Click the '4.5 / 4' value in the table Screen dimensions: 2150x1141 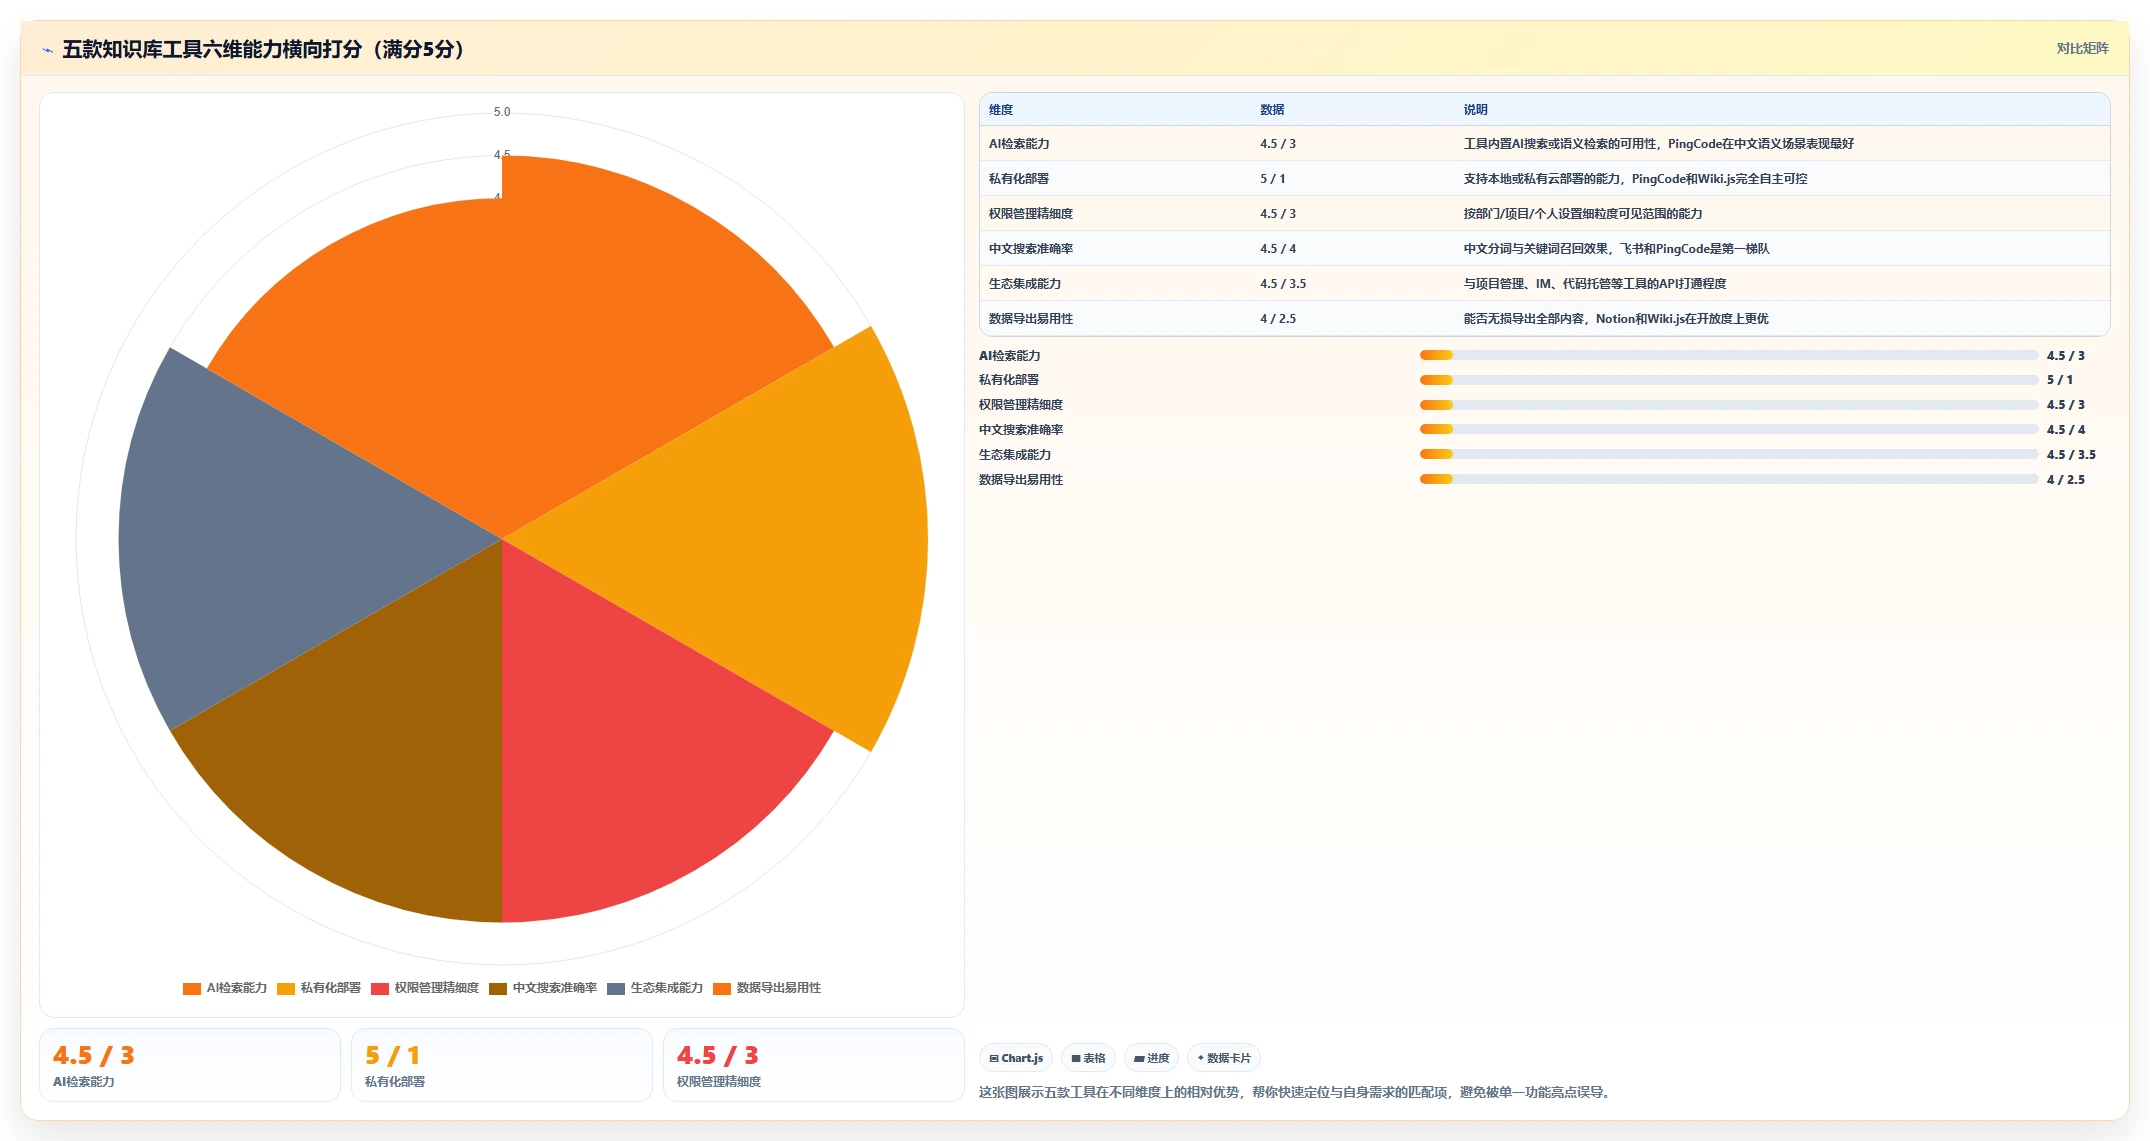[x=1278, y=249]
